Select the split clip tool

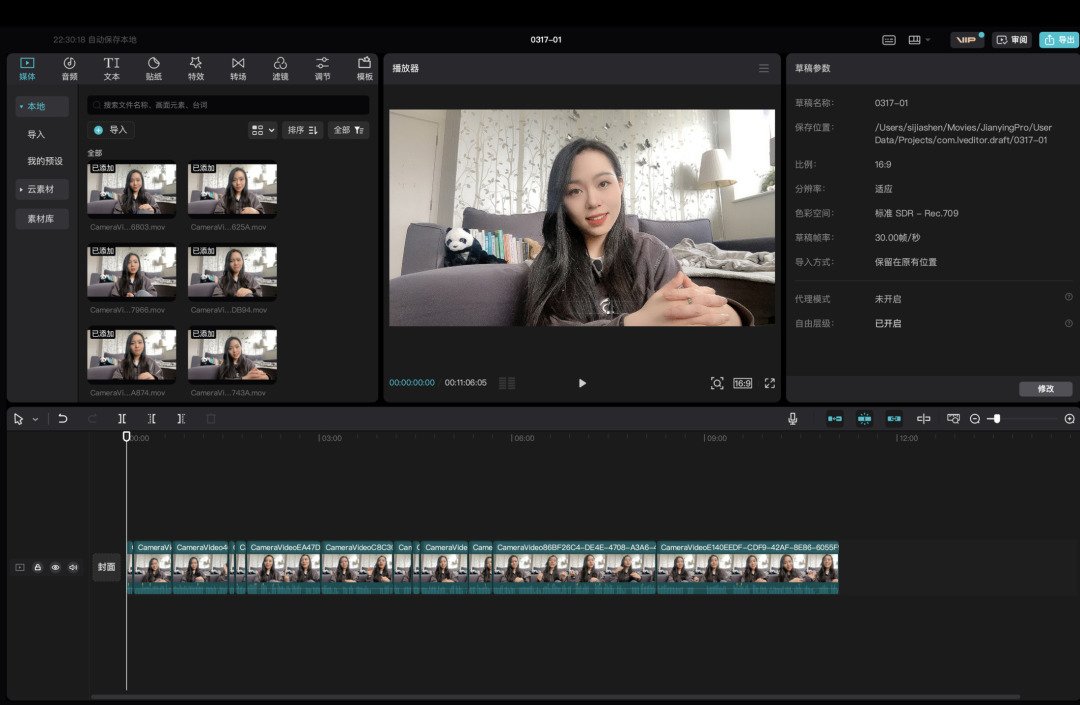click(x=122, y=418)
